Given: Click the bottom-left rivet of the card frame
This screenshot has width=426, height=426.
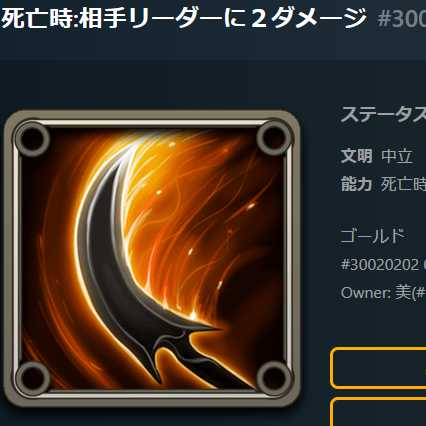Looking at the screenshot, I should [x=33, y=379].
